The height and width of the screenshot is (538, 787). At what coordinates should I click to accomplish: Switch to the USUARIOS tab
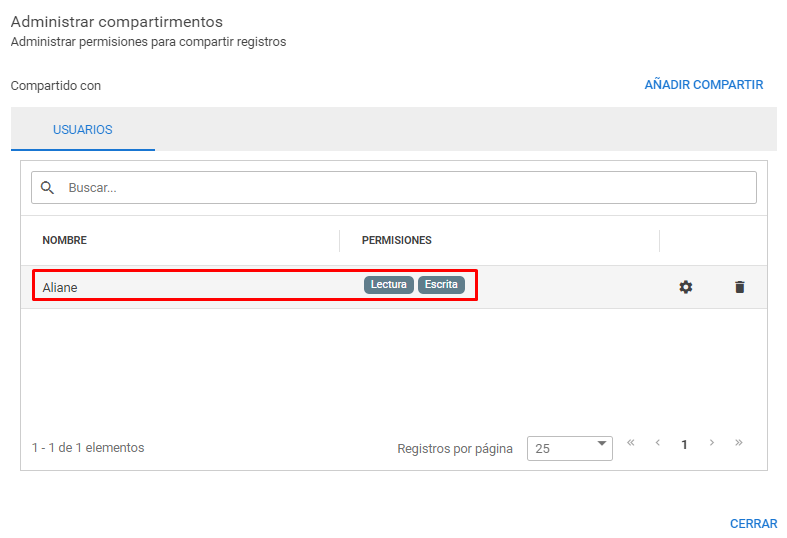tap(83, 129)
